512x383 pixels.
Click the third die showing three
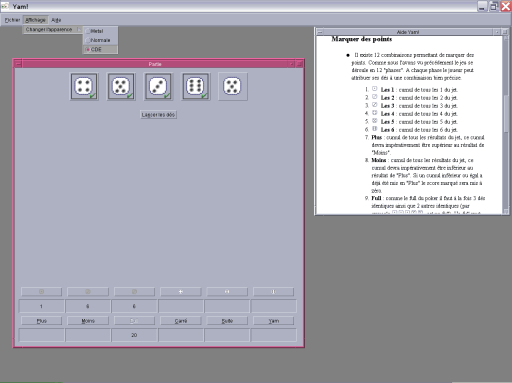[x=159, y=87]
